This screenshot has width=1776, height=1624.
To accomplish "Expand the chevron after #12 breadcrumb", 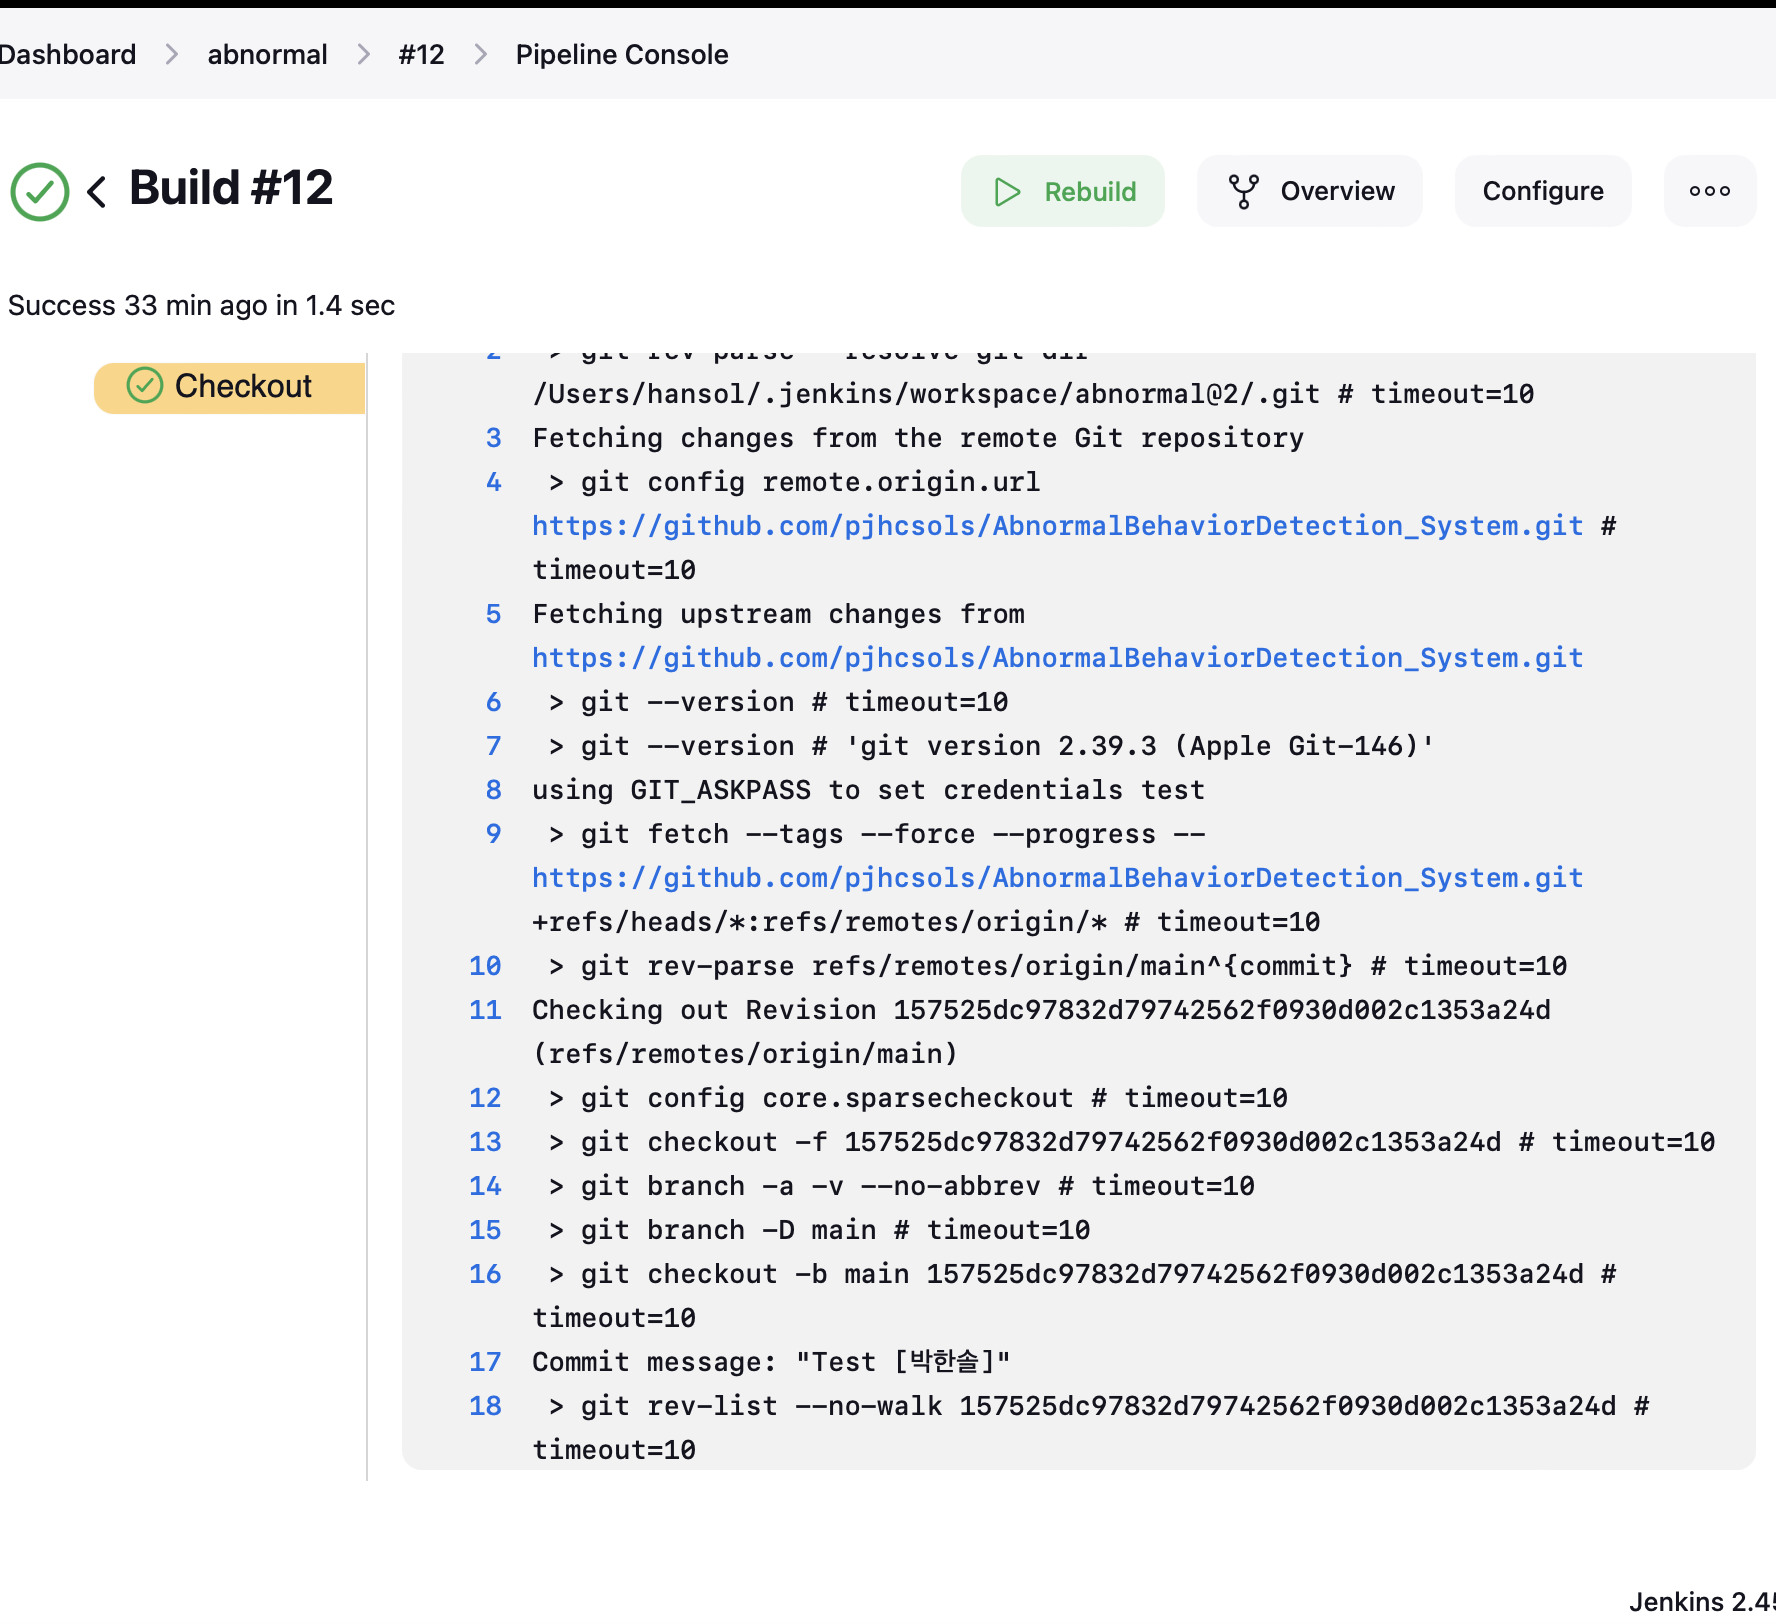I will click(480, 54).
